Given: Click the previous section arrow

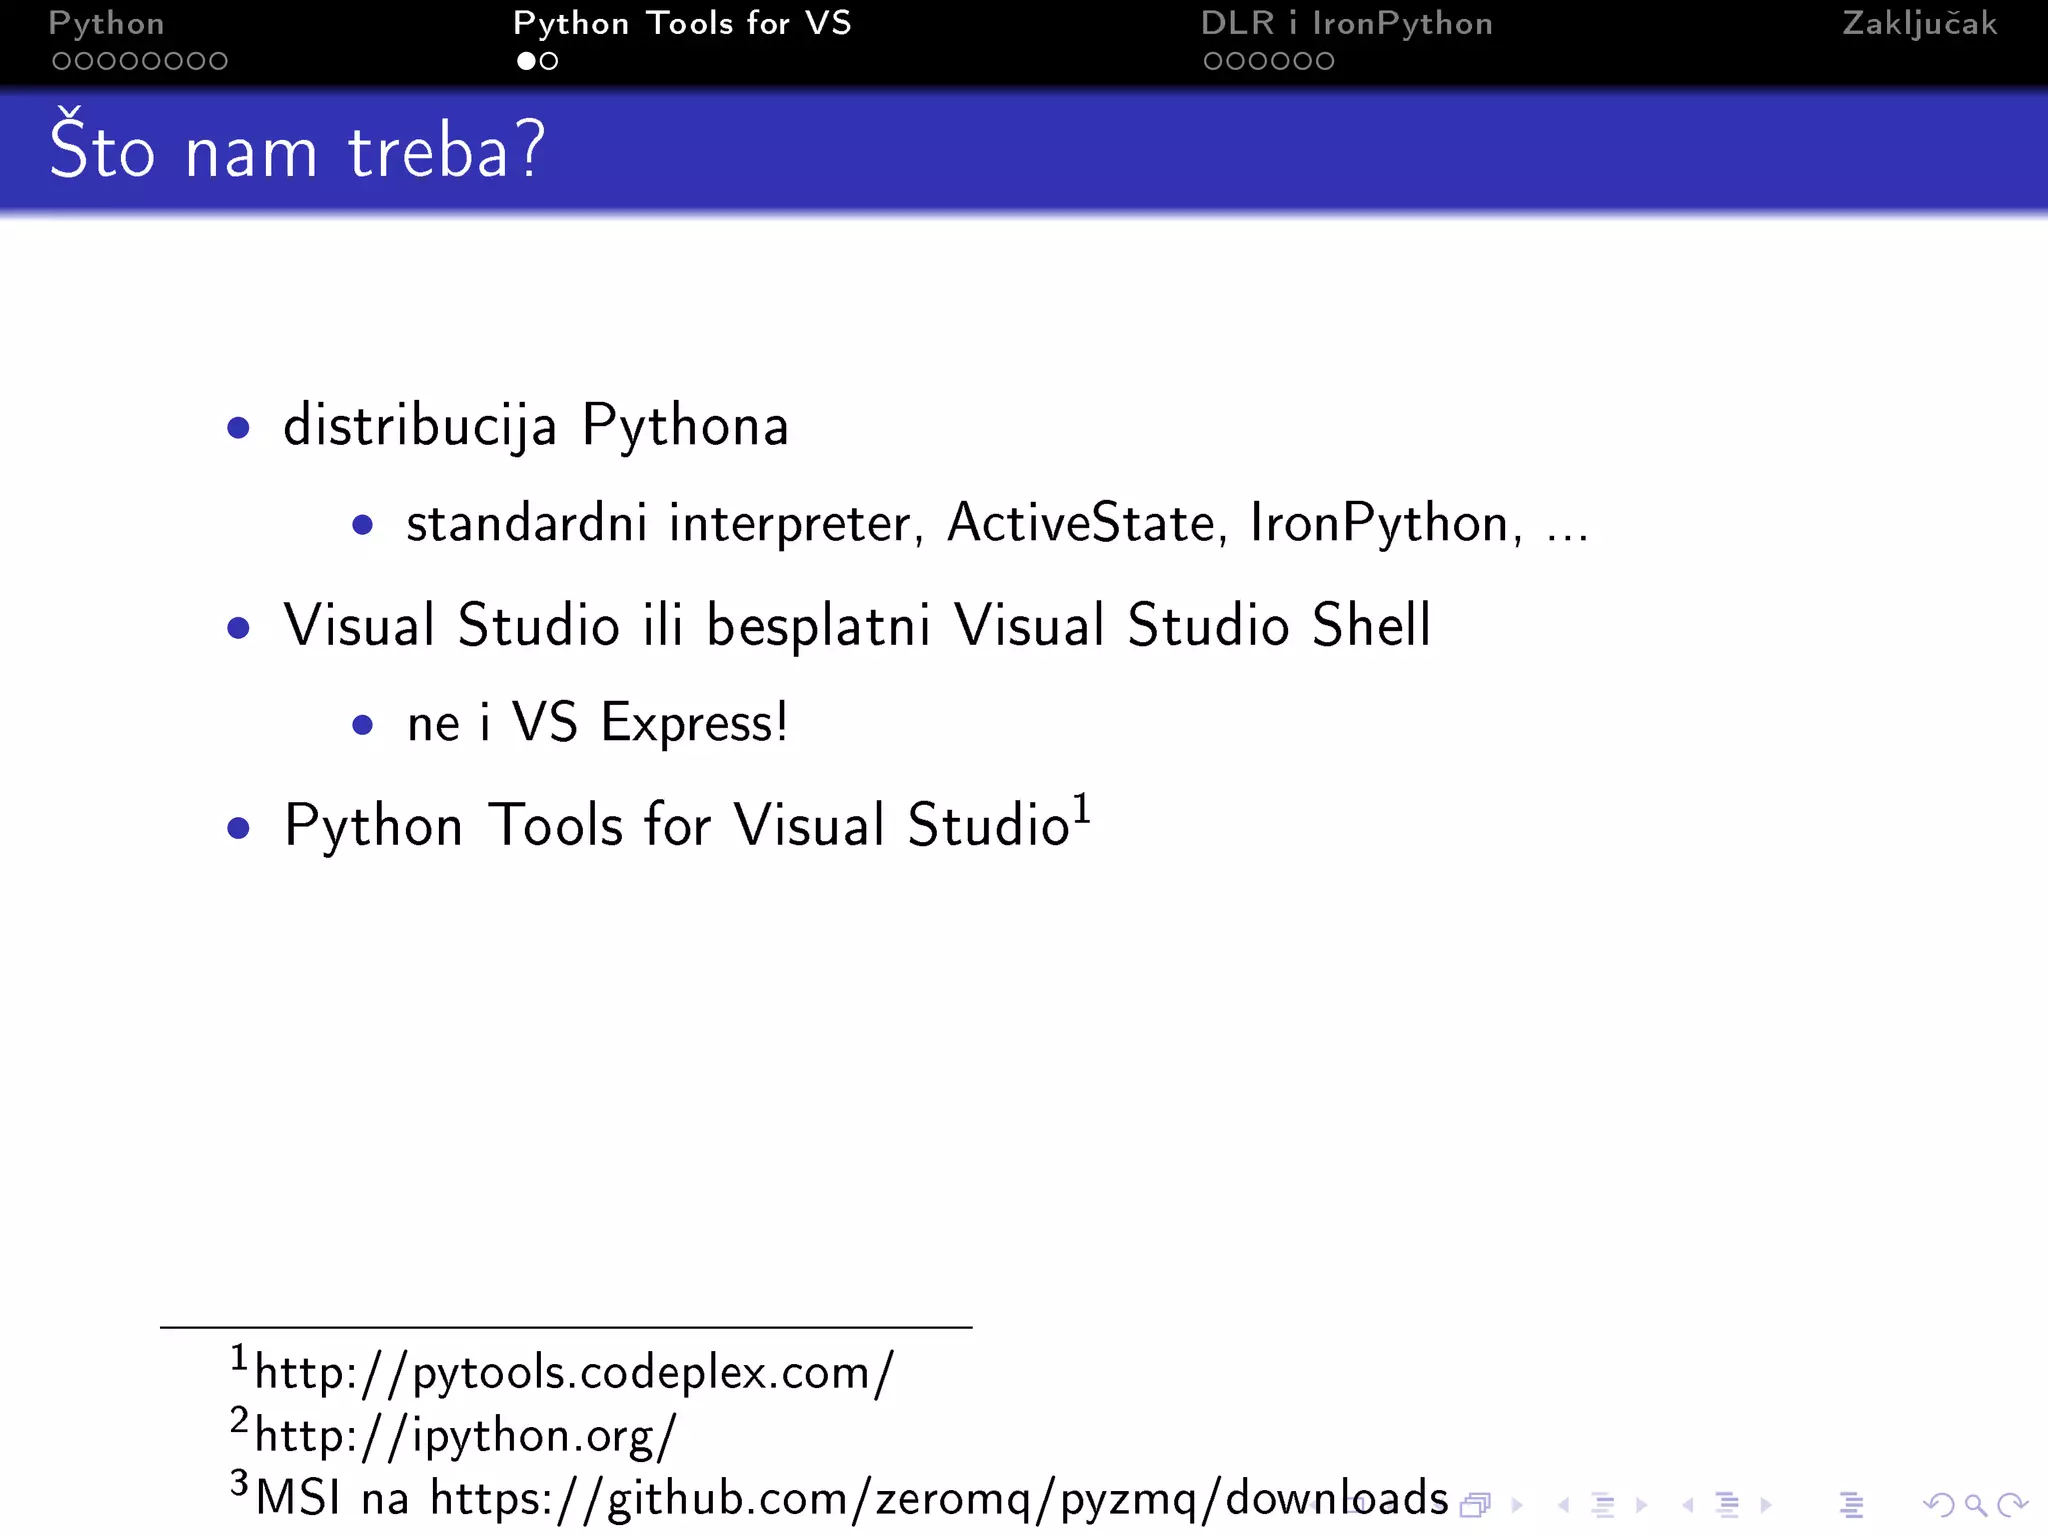Looking at the screenshot, I should [x=1687, y=1504].
